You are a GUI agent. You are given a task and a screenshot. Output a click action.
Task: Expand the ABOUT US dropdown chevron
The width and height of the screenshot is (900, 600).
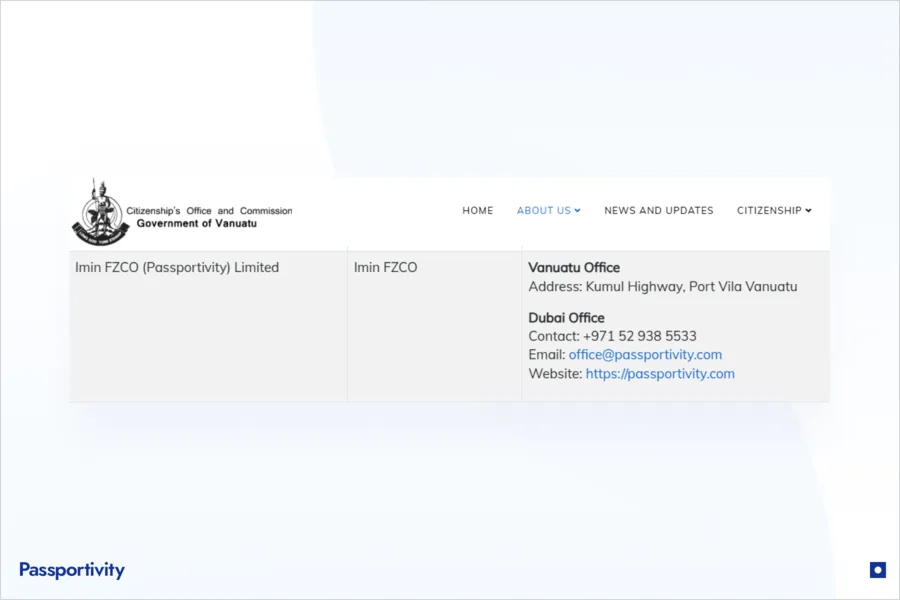tap(577, 211)
